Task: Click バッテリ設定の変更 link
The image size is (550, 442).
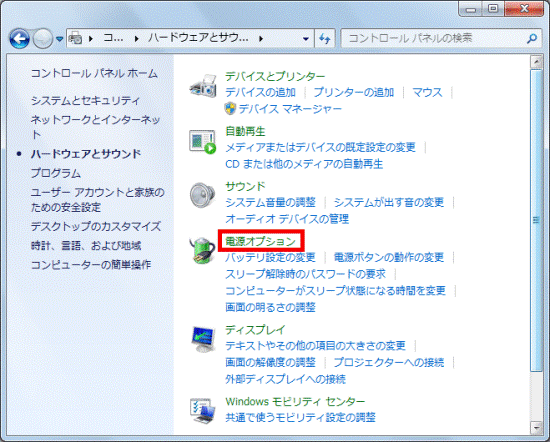Action: (x=270, y=257)
